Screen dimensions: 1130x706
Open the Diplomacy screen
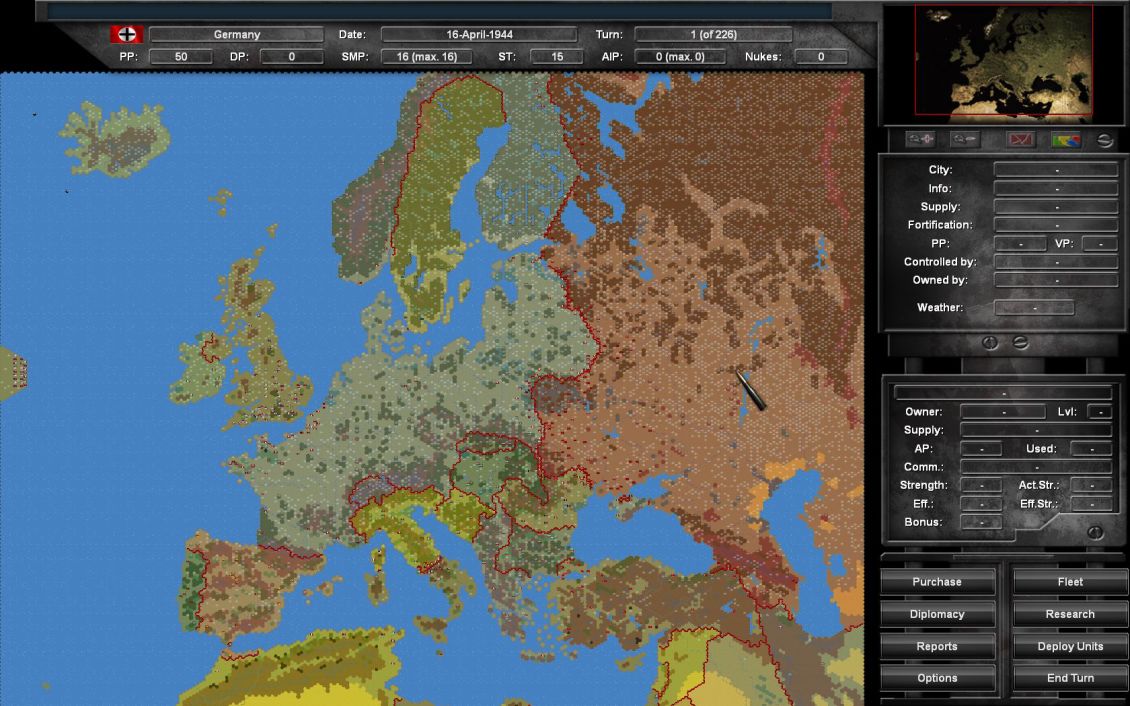point(937,614)
